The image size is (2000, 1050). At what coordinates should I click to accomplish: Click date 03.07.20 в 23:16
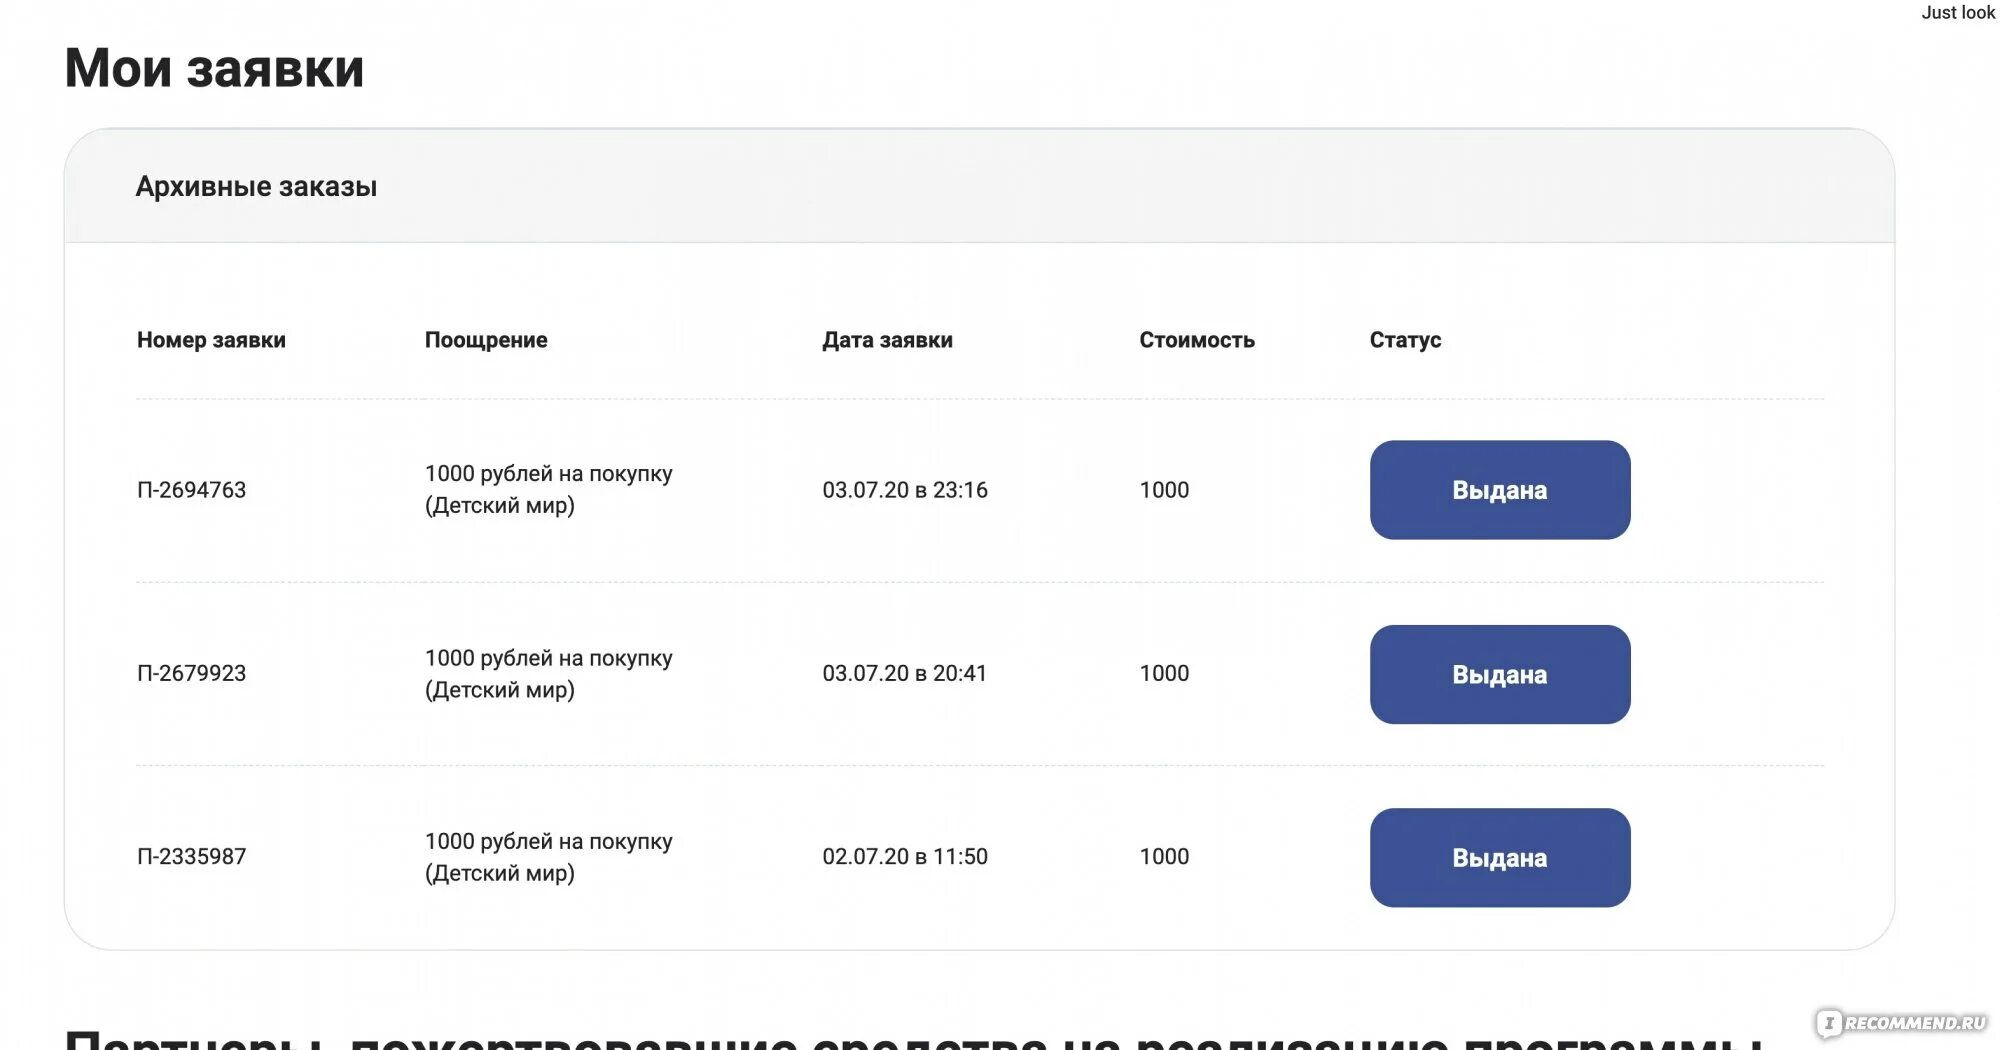(905, 490)
